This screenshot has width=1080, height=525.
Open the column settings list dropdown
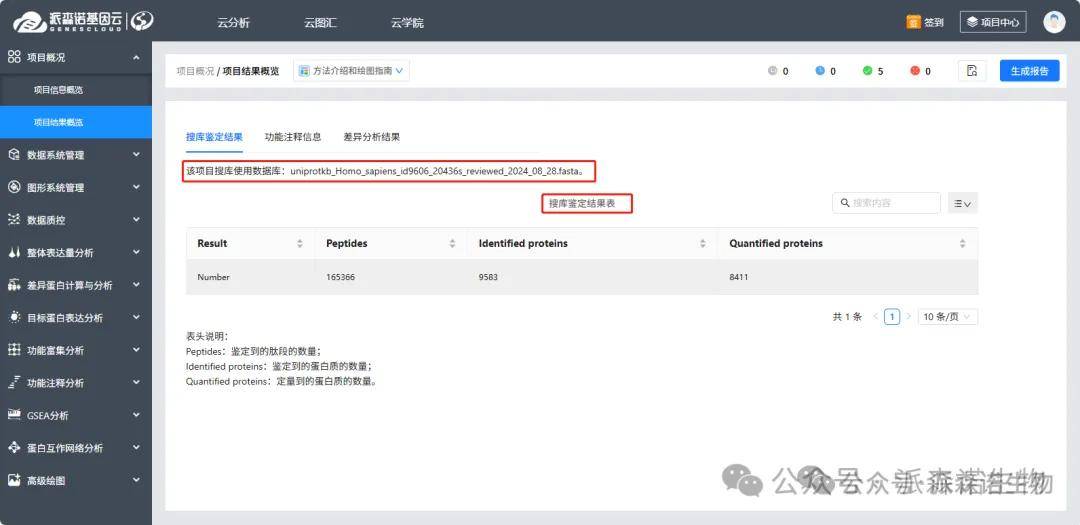(962, 203)
